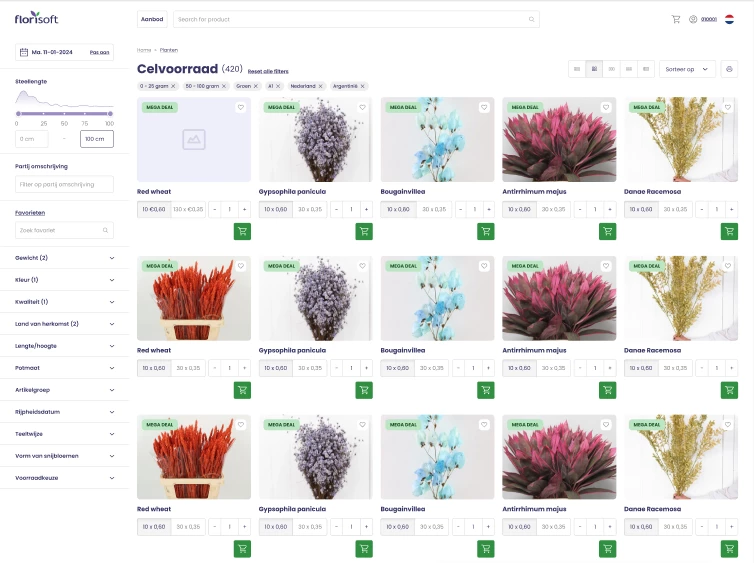Open the shopping cart in the header
This screenshot has width=754, height=563.
676,19
